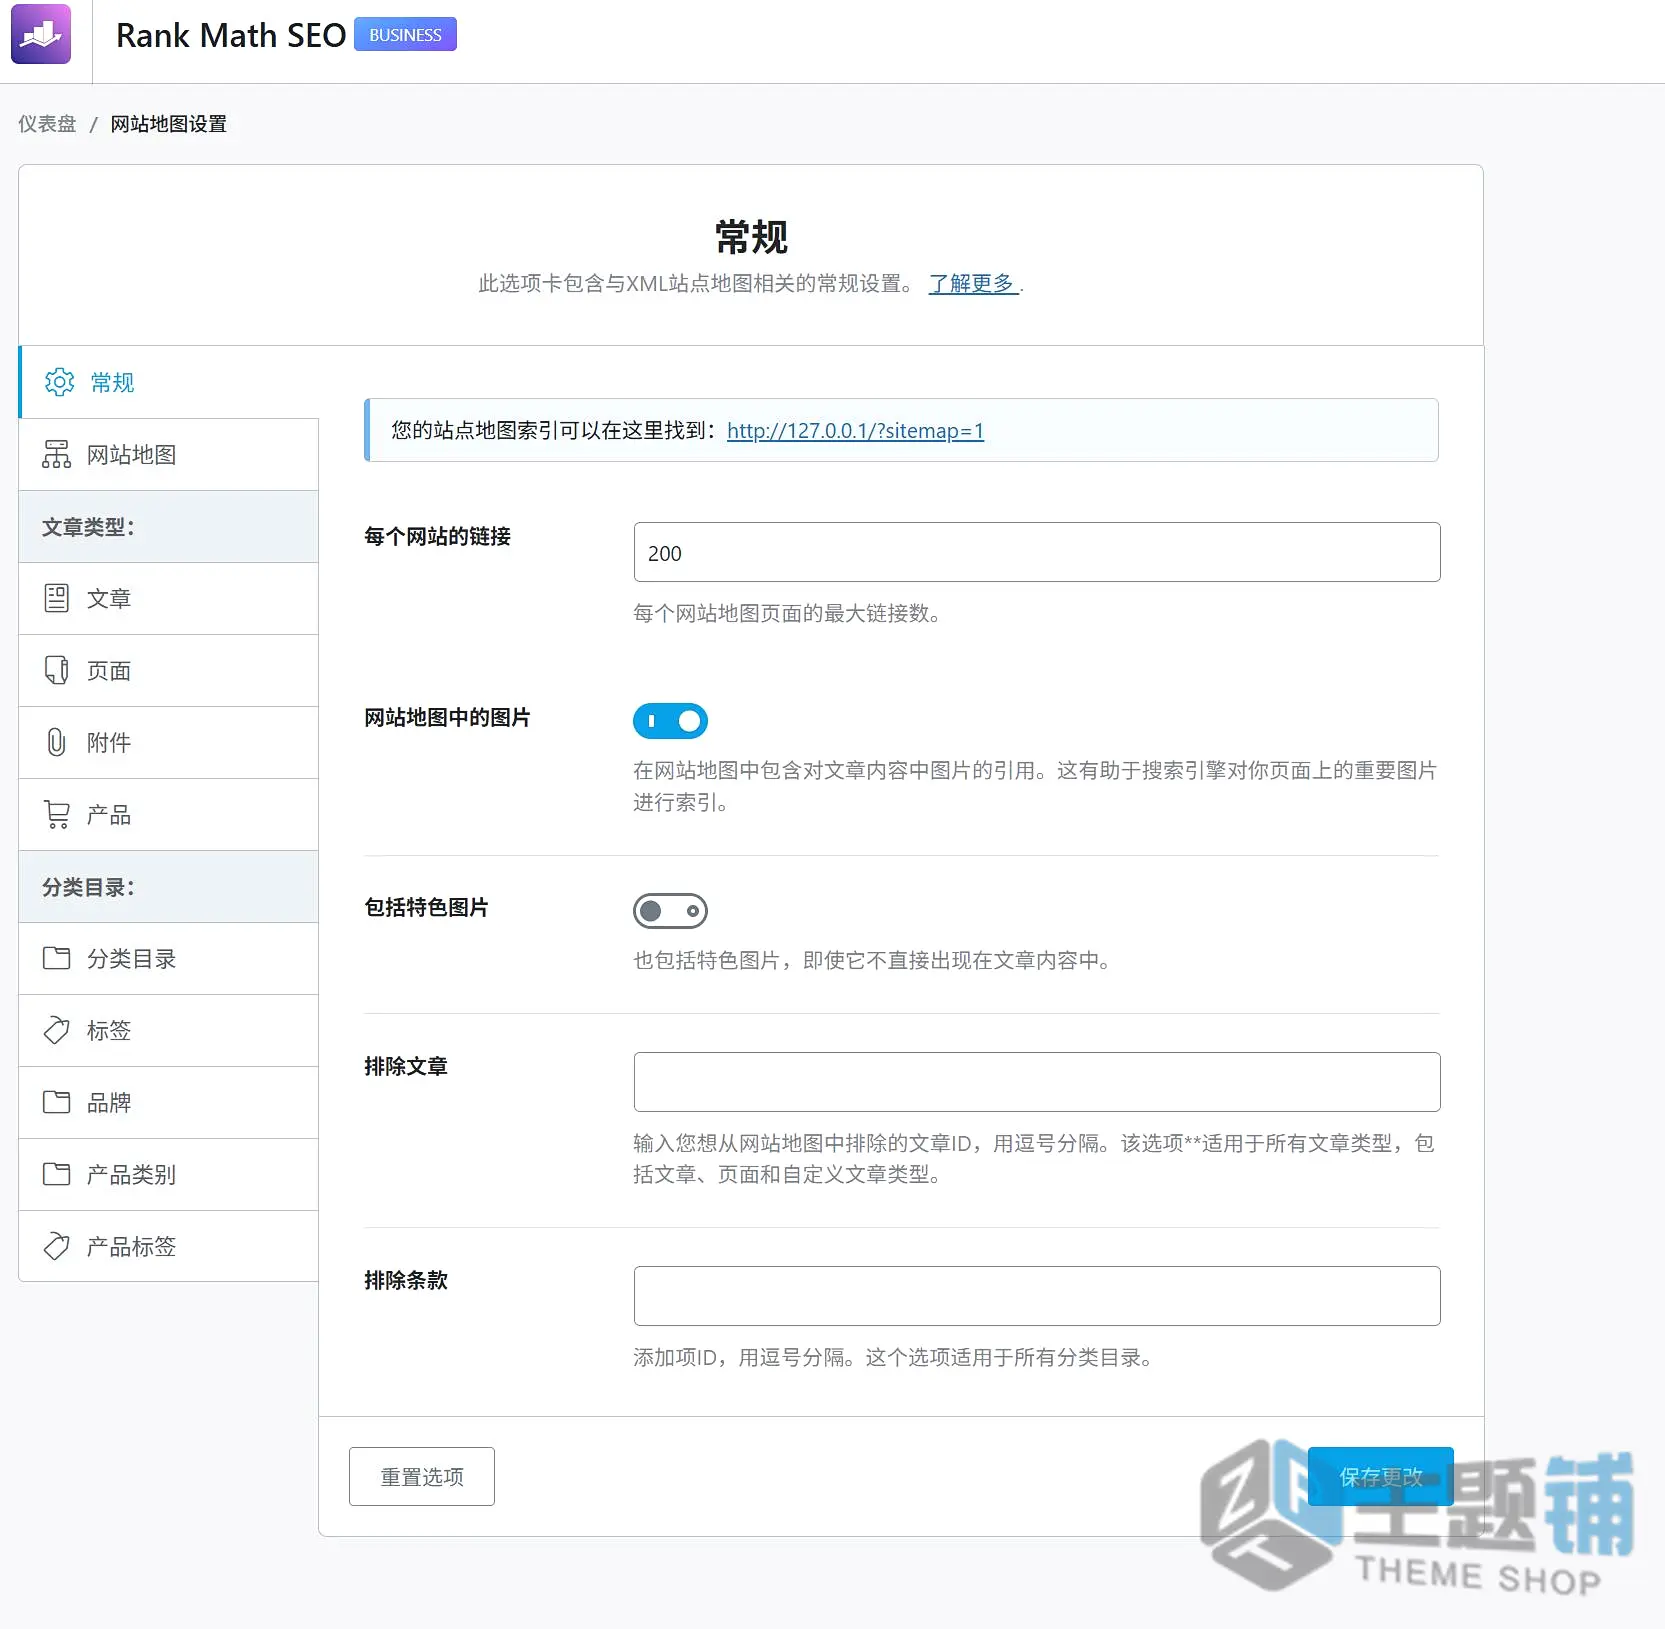Enable the 包括特色图片 toggle
This screenshot has height=1629, width=1665.
click(670, 911)
